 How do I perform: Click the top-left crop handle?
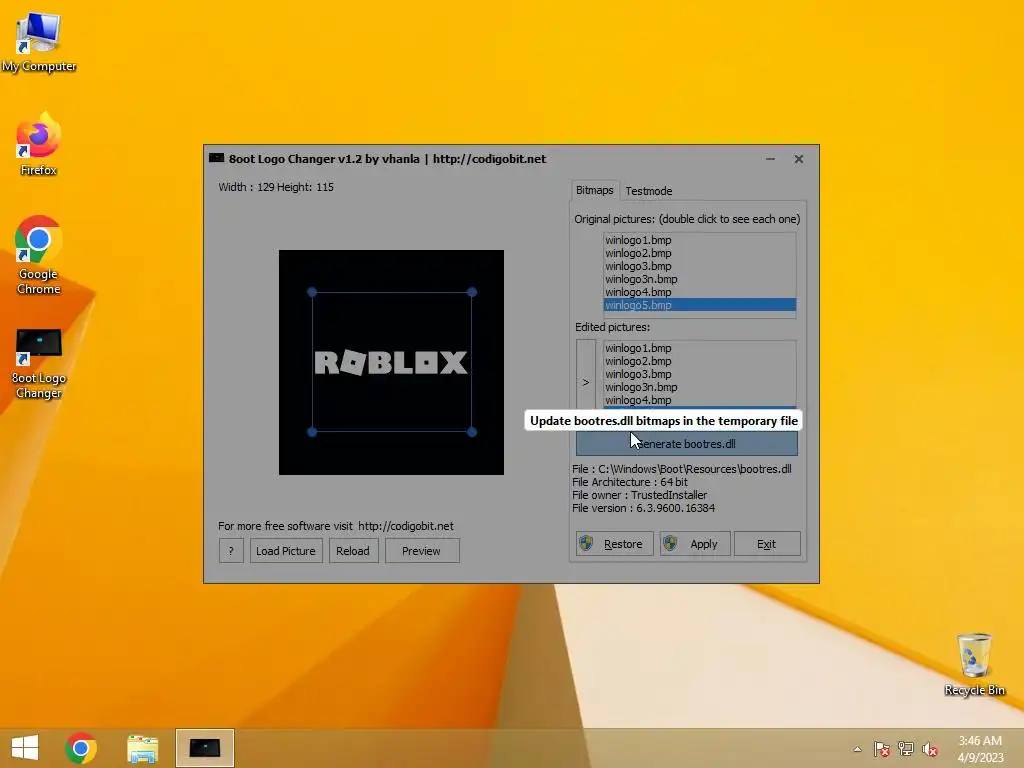312,292
